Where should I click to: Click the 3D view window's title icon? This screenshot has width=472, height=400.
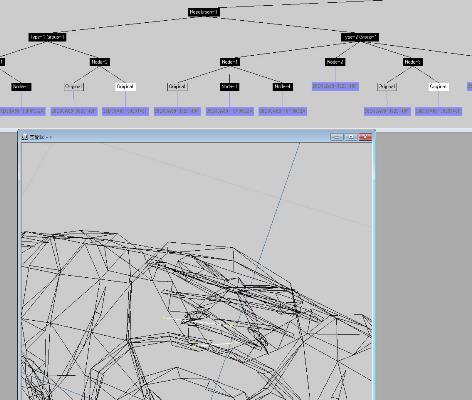tap(24, 137)
